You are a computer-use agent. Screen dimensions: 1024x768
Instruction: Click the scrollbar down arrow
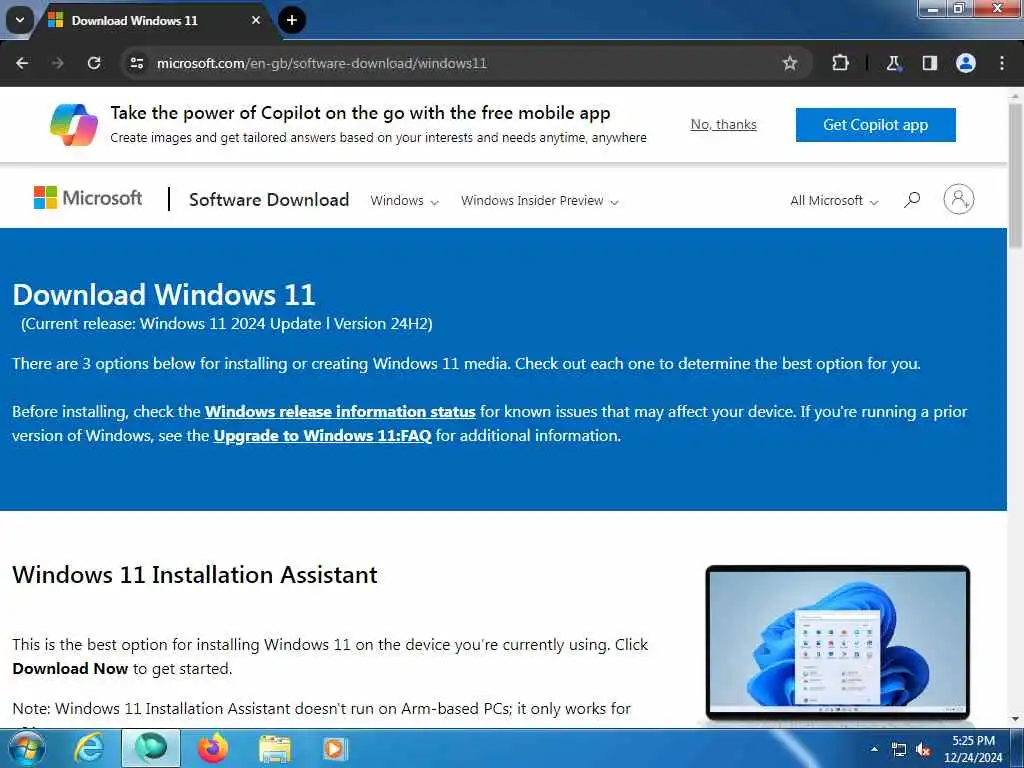pyautogui.click(x=1015, y=719)
